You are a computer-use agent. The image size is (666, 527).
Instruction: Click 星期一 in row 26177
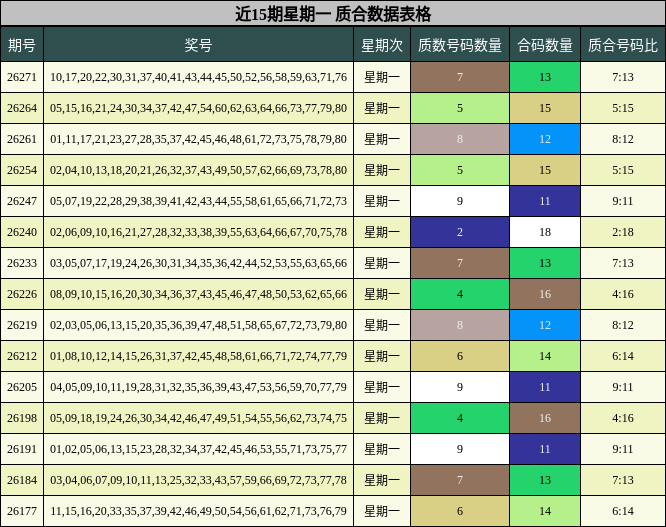(x=382, y=511)
